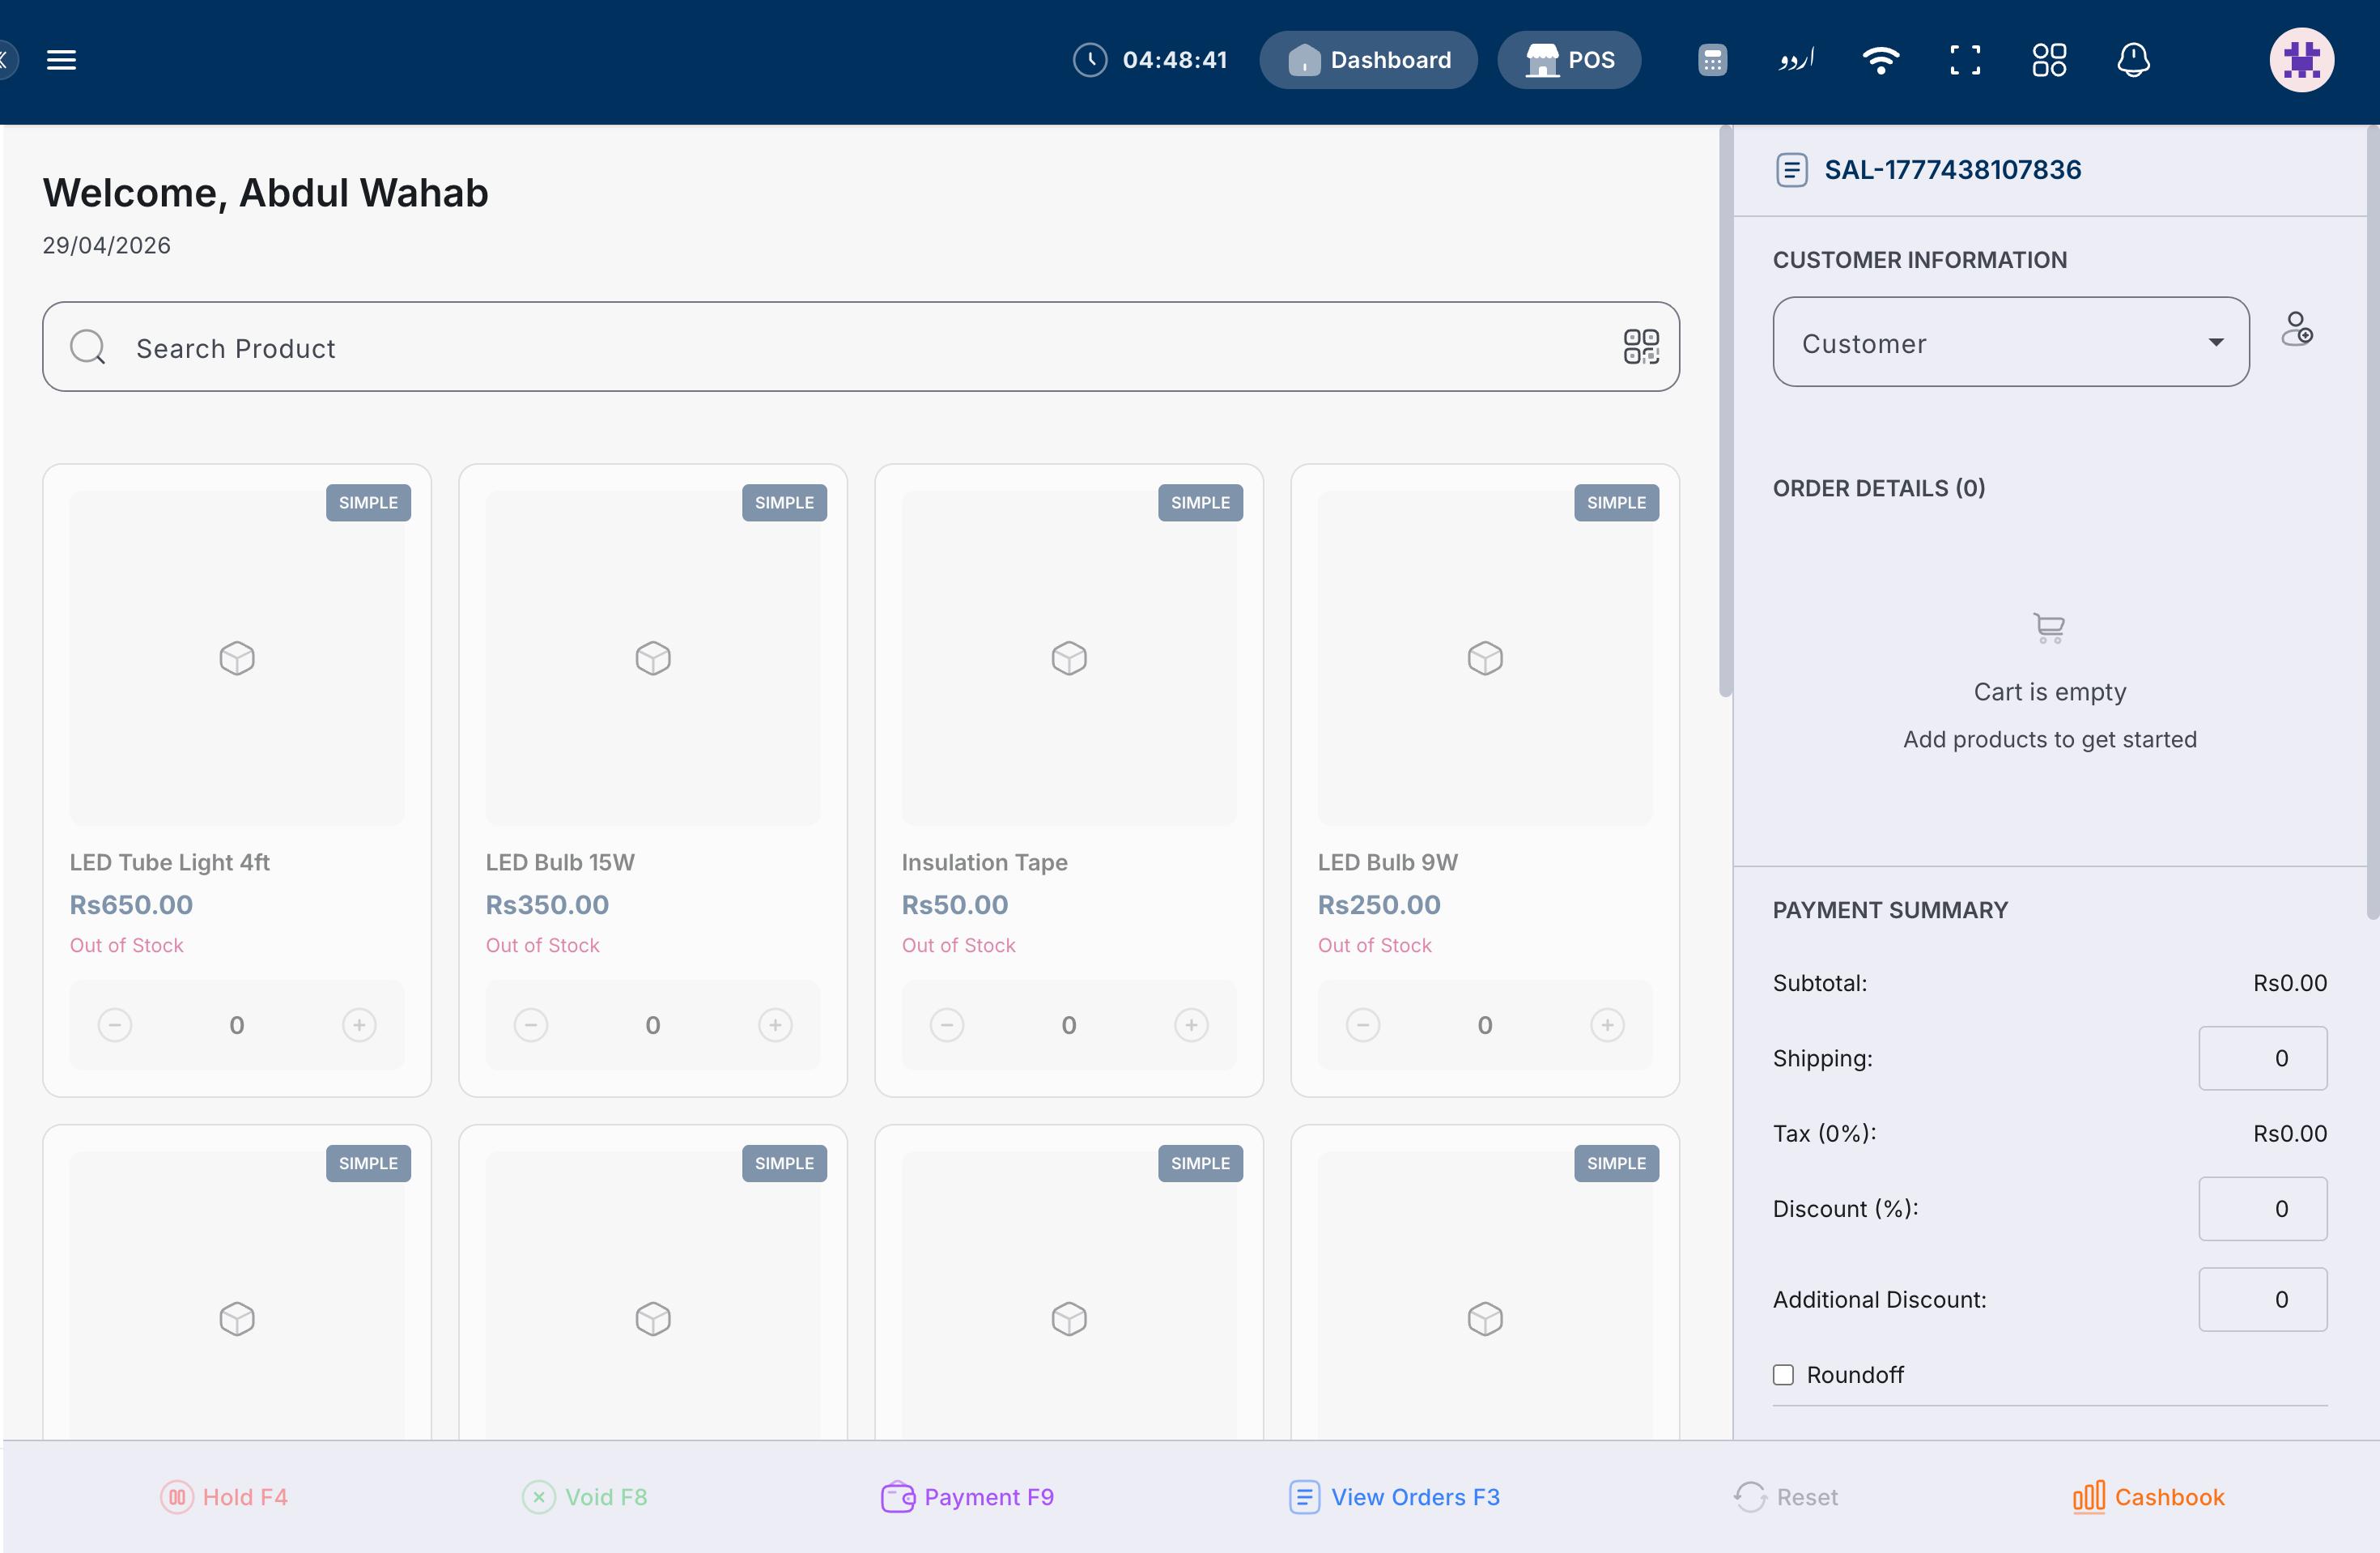Click the order panel scrollbar

(2373, 522)
